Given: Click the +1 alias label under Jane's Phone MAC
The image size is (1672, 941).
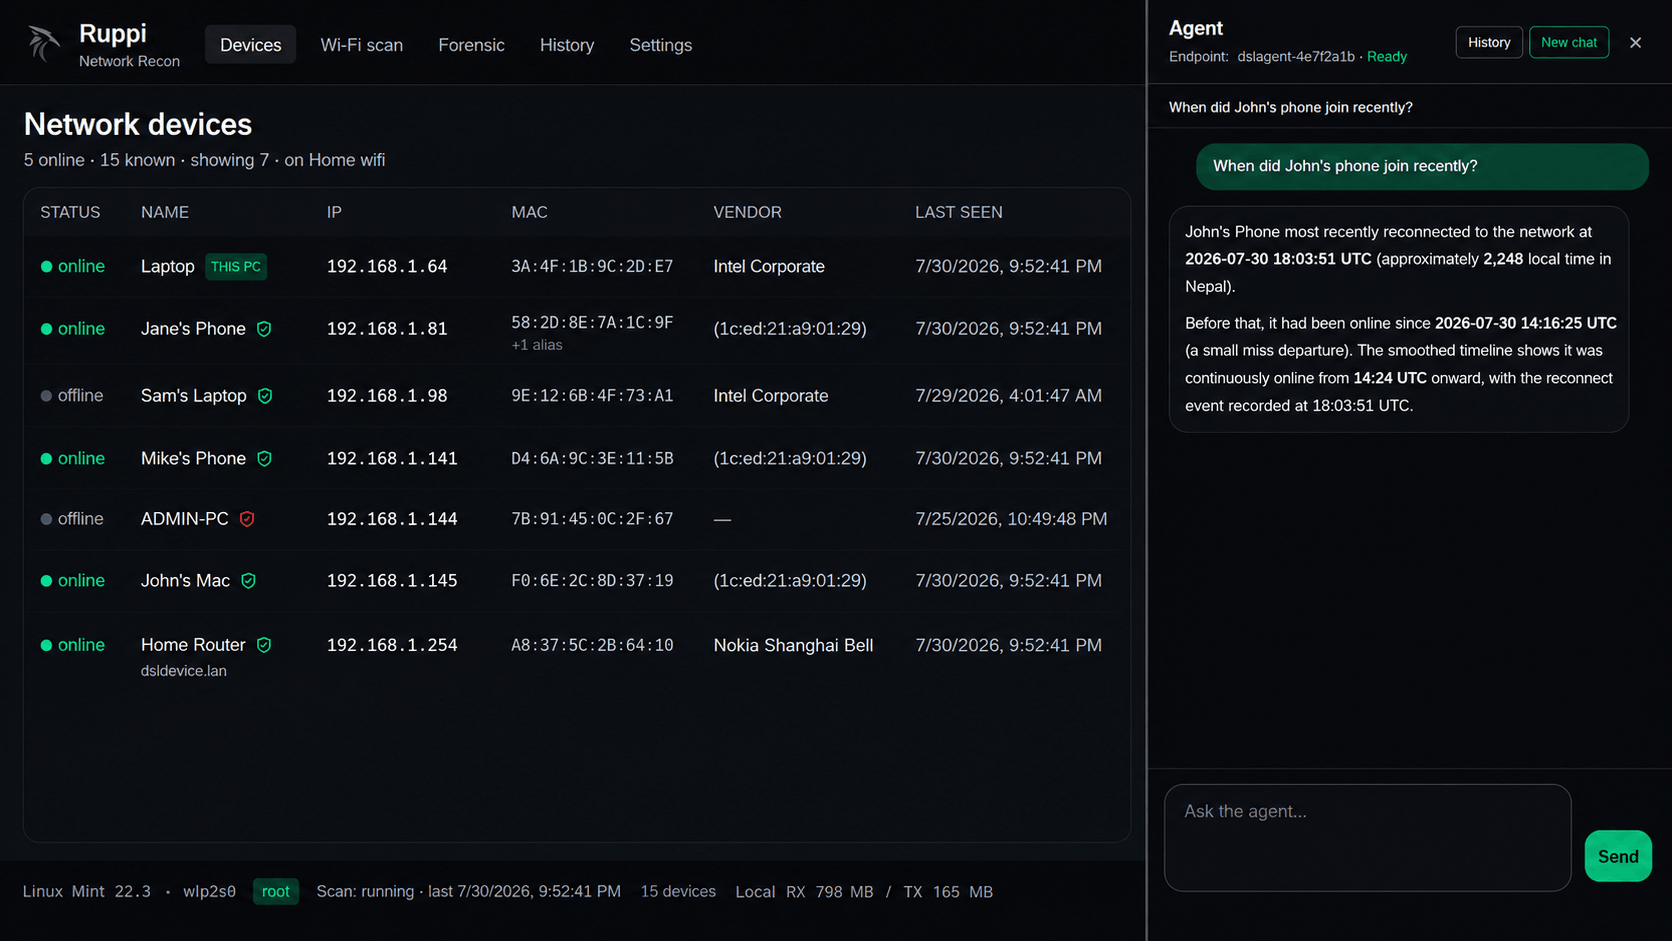Looking at the screenshot, I should click(537, 345).
